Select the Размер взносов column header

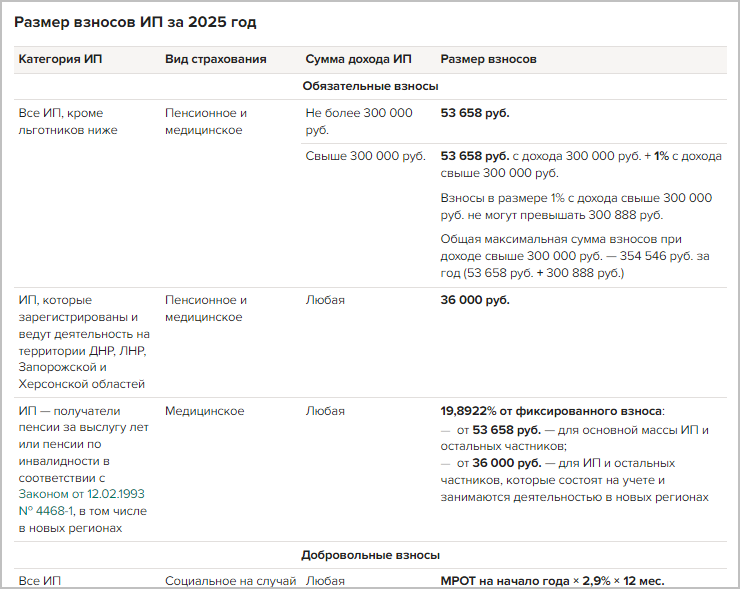click(x=488, y=60)
